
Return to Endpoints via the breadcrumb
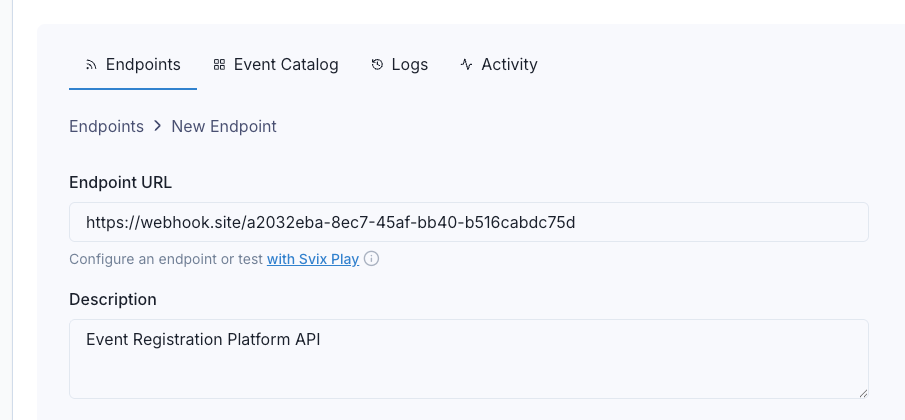106,126
